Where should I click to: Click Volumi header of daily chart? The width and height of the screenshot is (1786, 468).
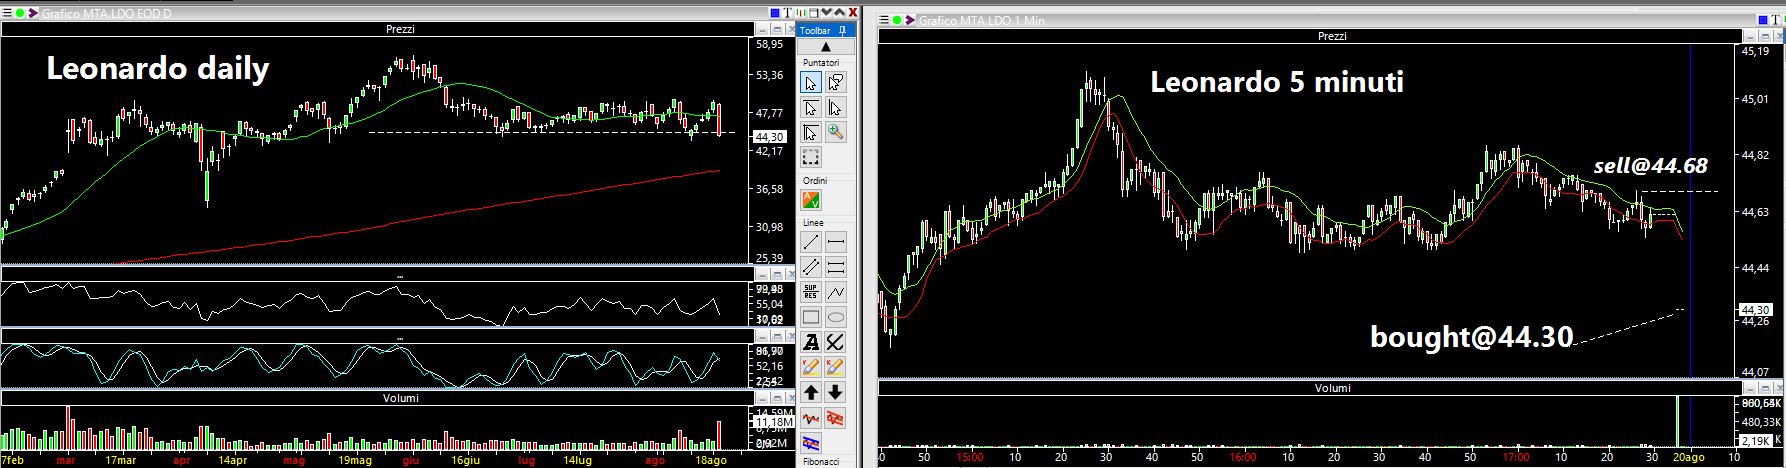(x=400, y=398)
